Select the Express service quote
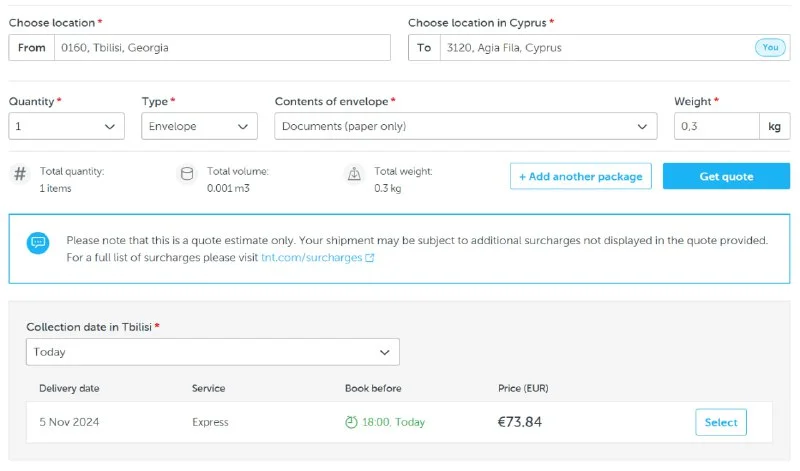Screen dimensions: 800x471 (x=720, y=422)
